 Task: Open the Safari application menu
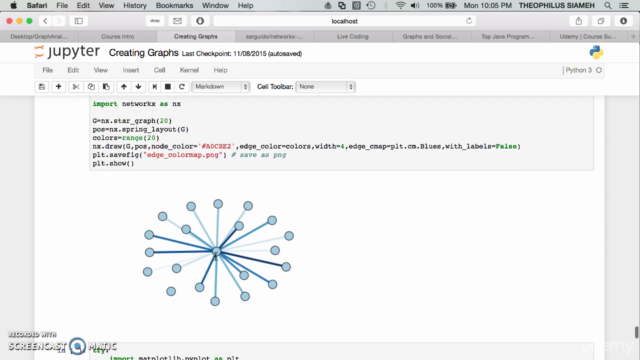pos(37,5)
